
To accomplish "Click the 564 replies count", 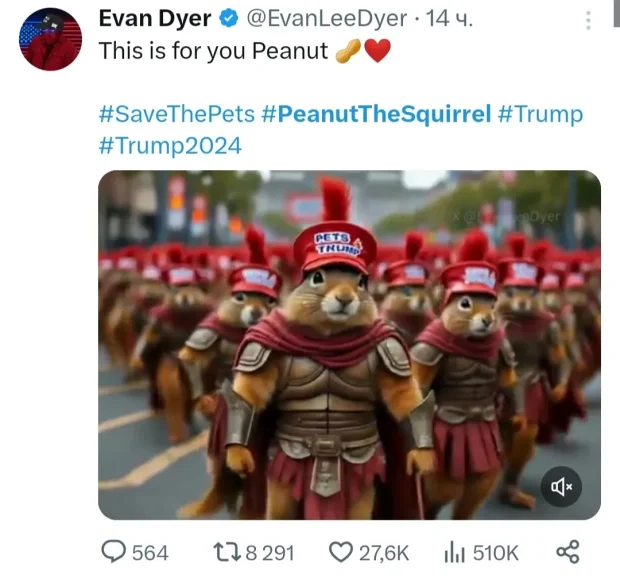I will tap(150, 553).
